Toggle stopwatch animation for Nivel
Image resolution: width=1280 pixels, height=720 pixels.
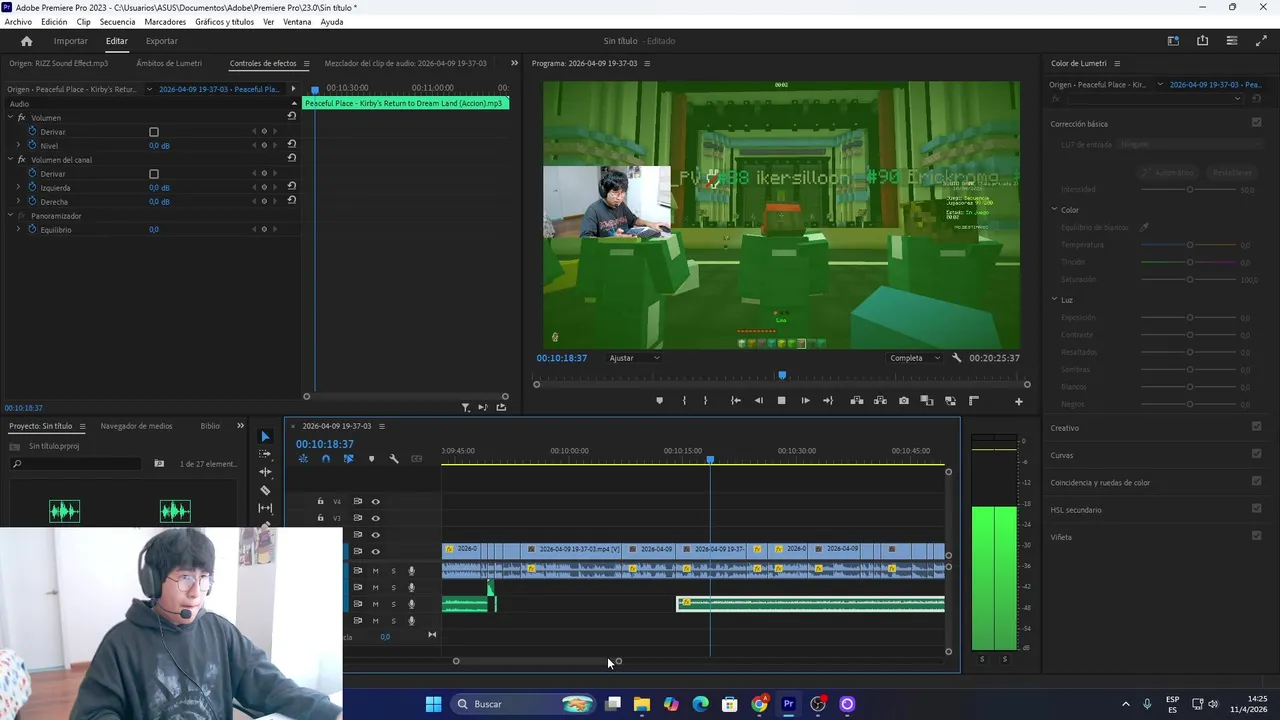(x=33, y=145)
